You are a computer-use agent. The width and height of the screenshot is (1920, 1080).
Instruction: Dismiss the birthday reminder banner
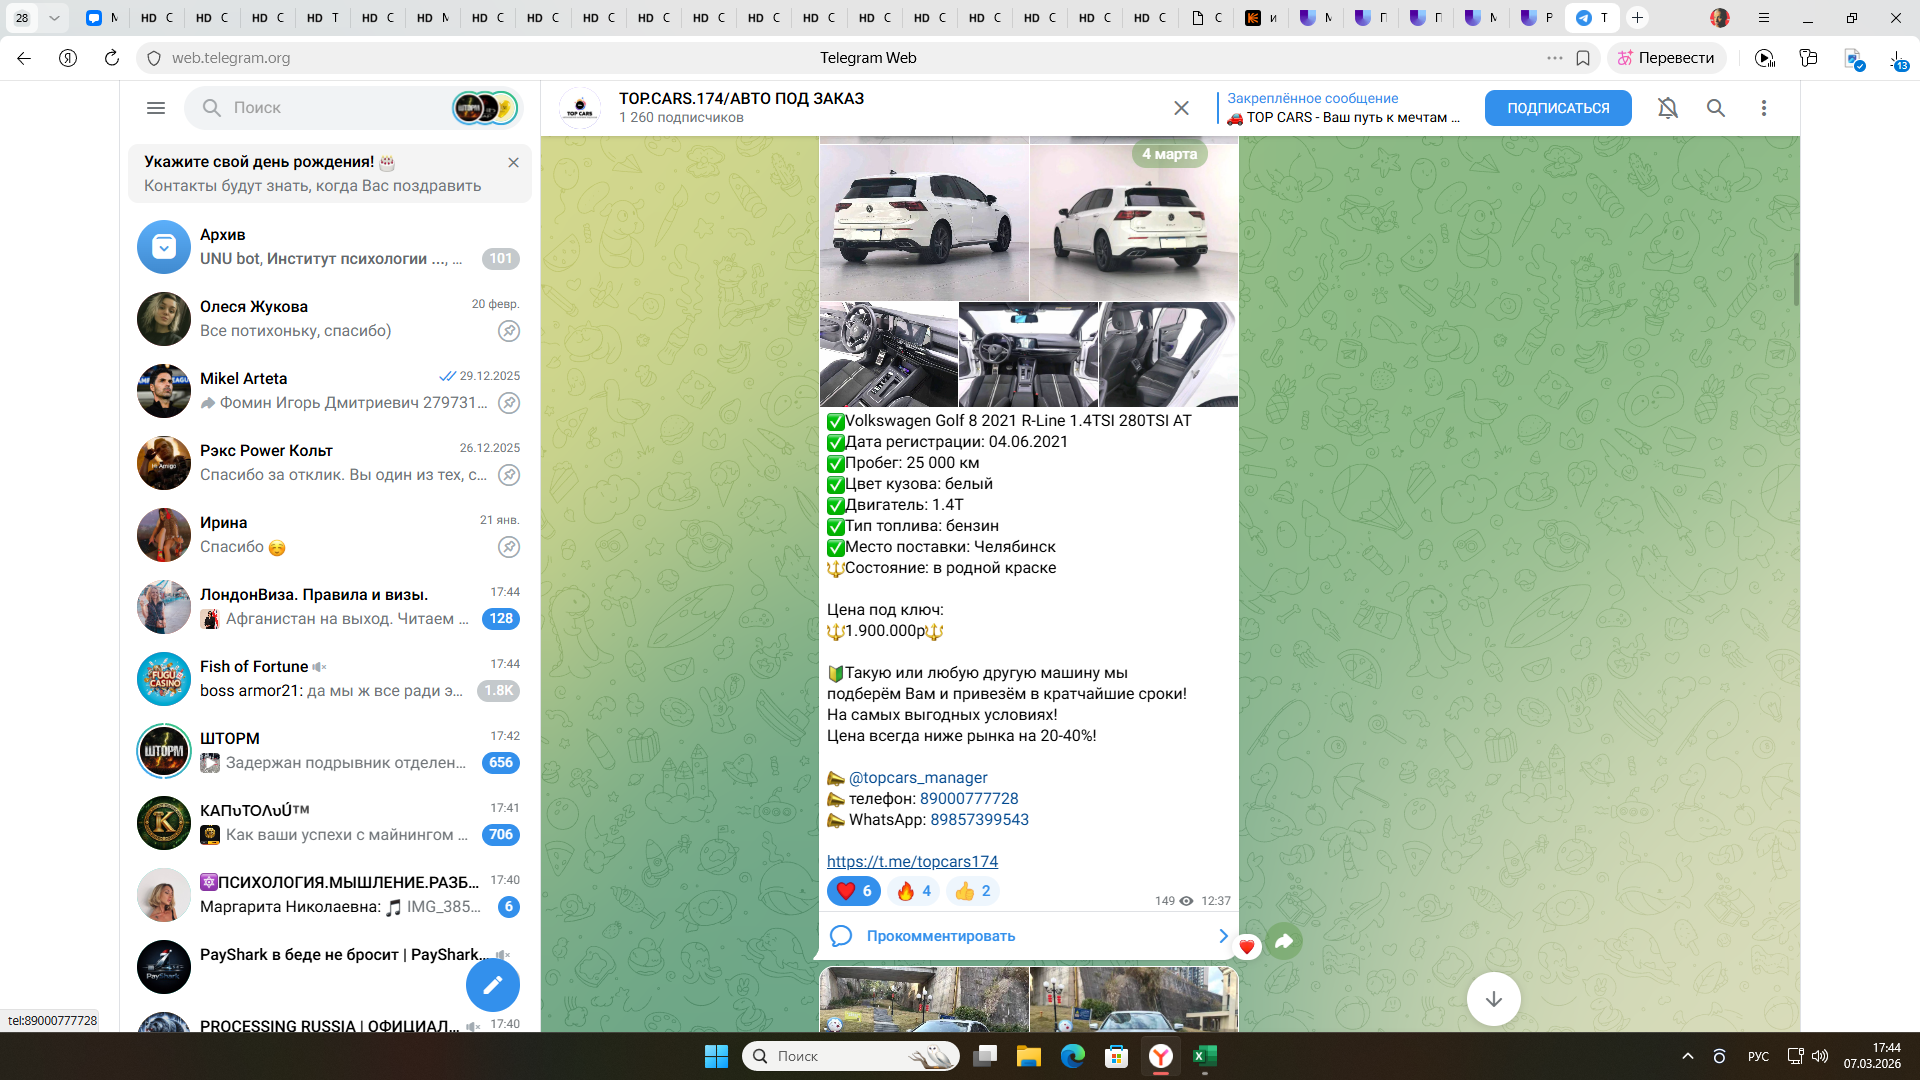coord(513,162)
